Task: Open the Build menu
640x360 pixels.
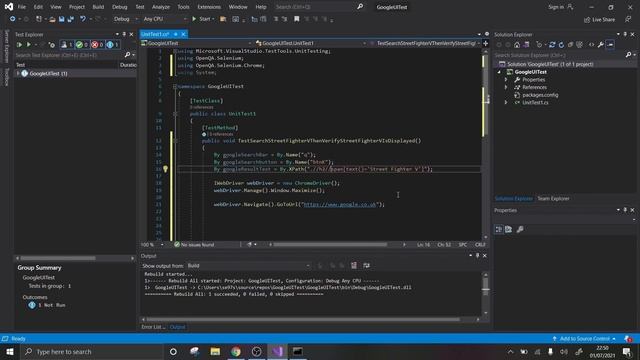Action: coord(98,7)
